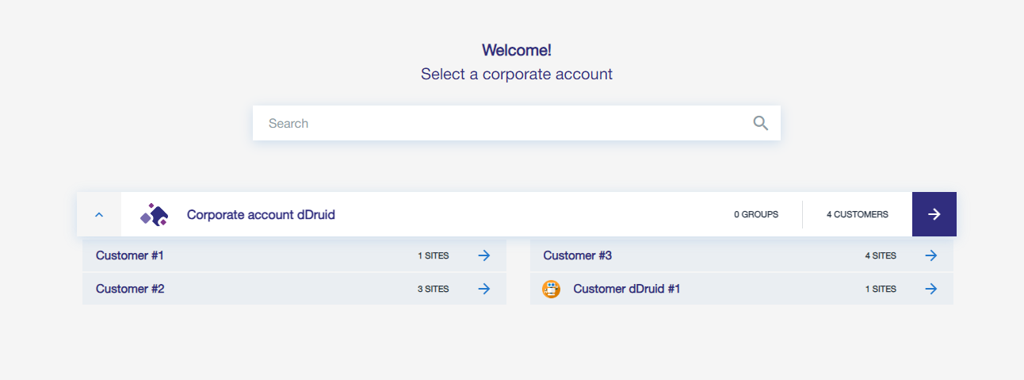This screenshot has height=380, width=1024.
Task: Open Customer #1 using its arrow icon
Action: [x=484, y=255]
